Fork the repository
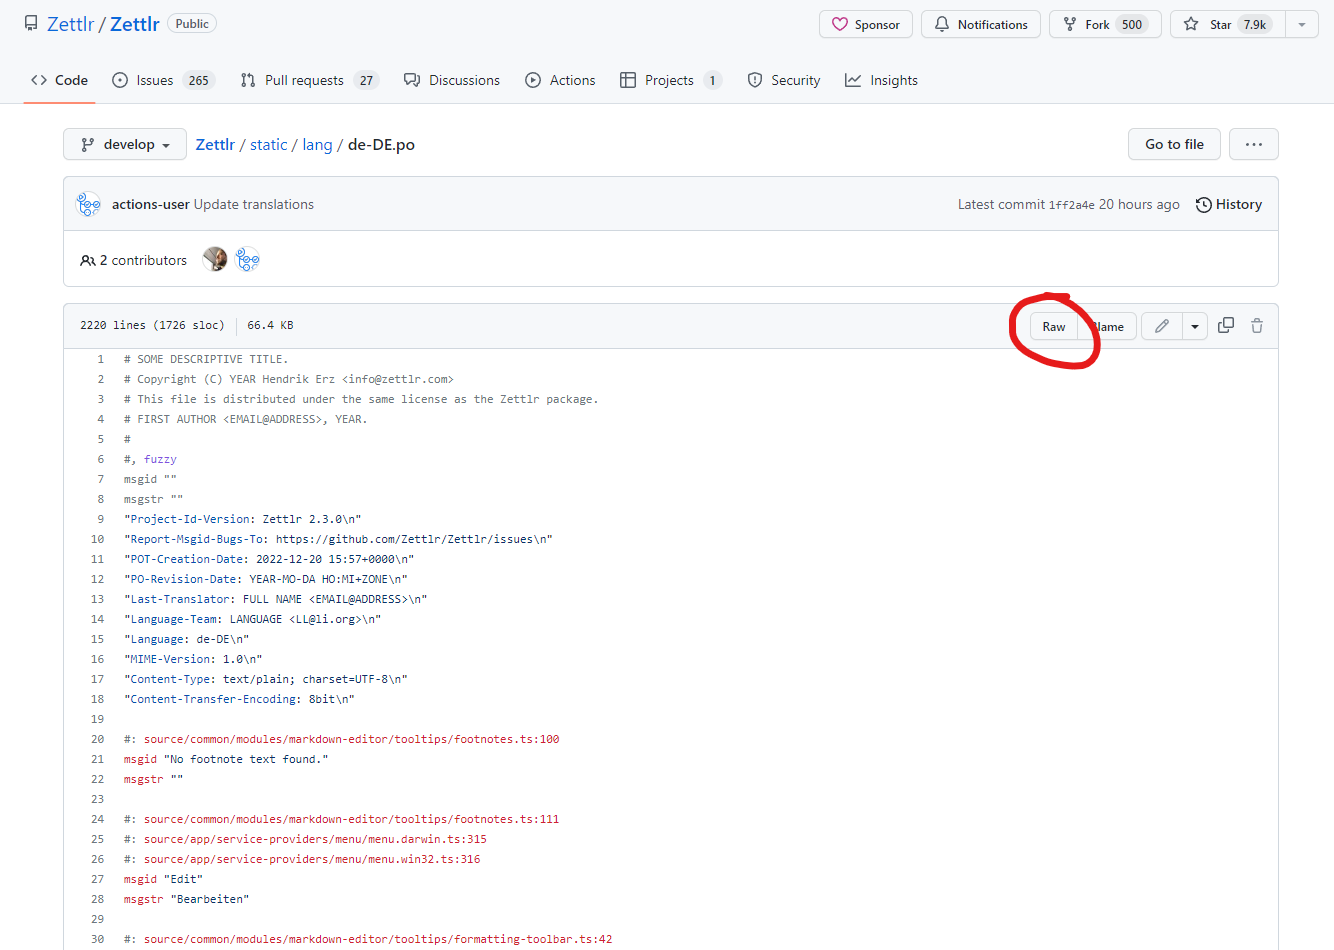Viewport: 1334px width, 950px height. pyautogui.click(x=1105, y=24)
